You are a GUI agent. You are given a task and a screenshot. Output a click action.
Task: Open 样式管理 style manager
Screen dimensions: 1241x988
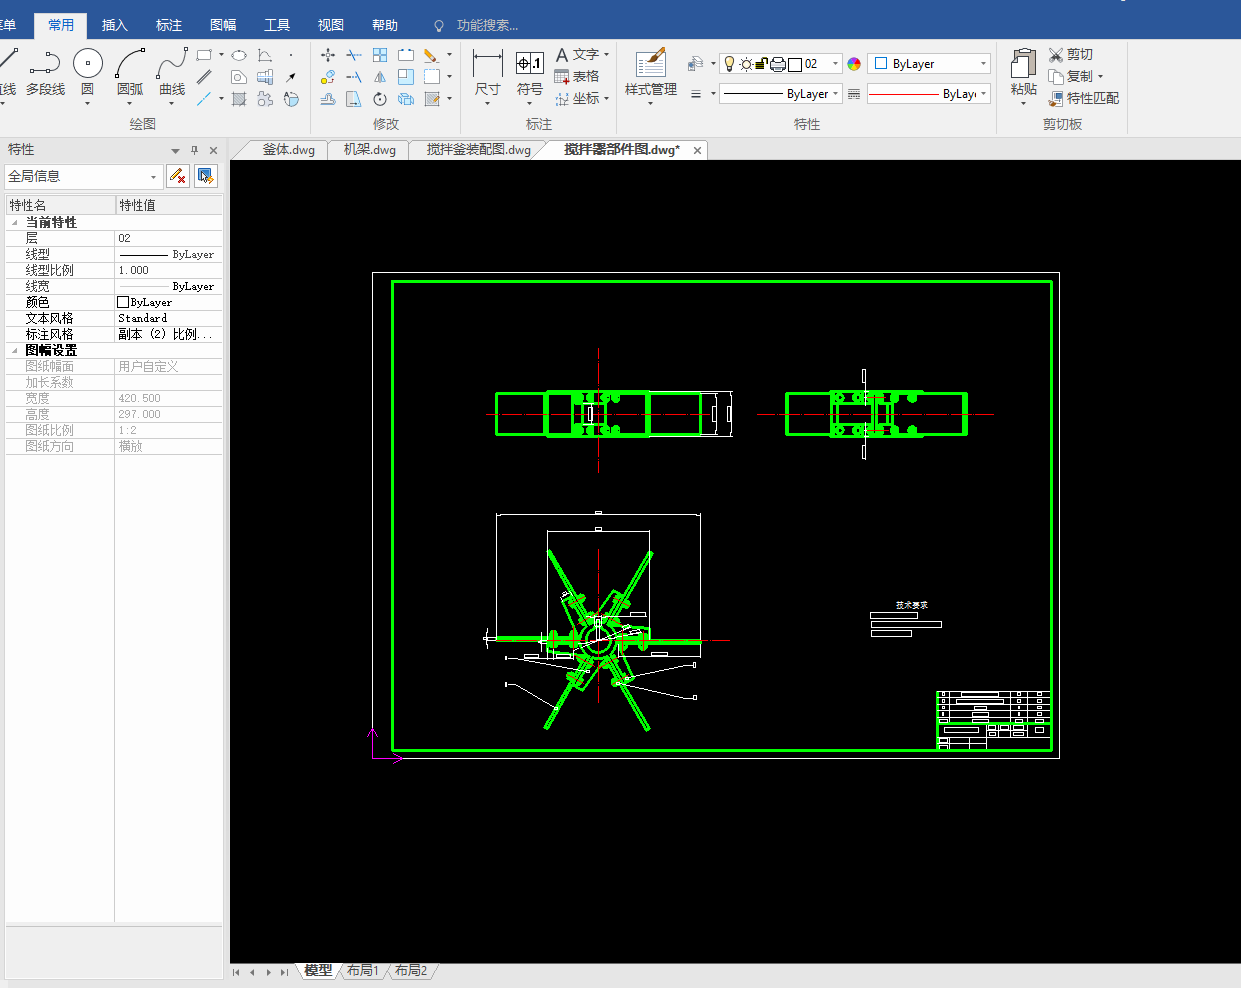pos(651,75)
